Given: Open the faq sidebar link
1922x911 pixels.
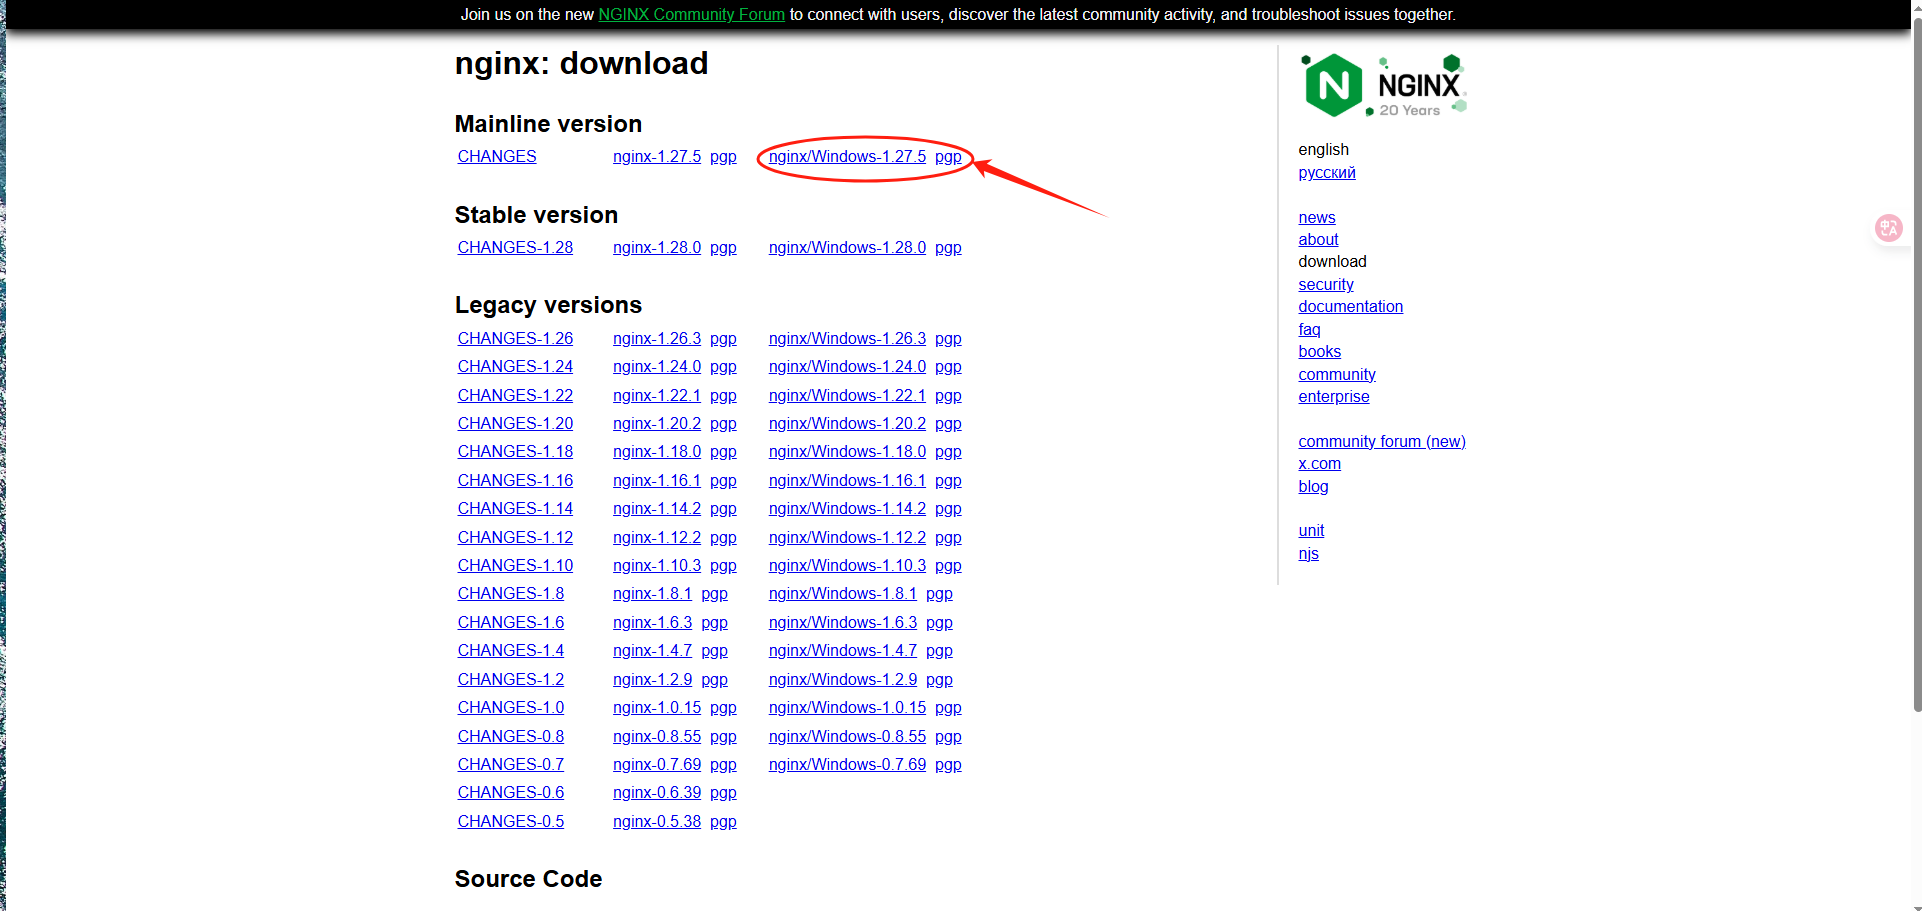Looking at the screenshot, I should [x=1309, y=330].
